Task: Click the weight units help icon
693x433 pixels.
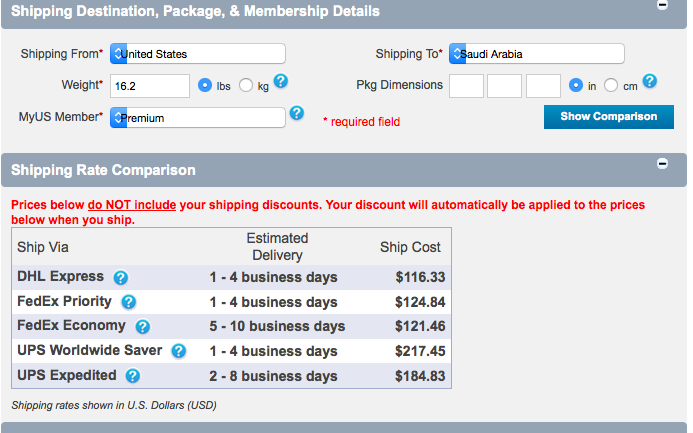Action: point(281,82)
